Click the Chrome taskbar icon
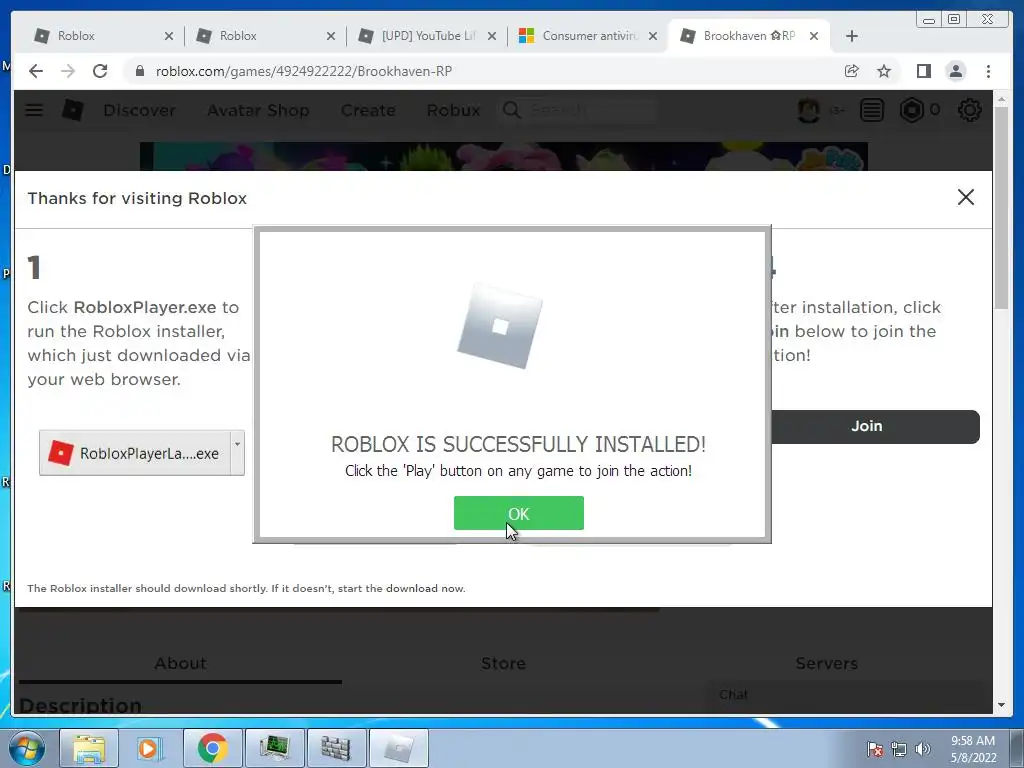The height and width of the screenshot is (768, 1024). click(x=212, y=748)
